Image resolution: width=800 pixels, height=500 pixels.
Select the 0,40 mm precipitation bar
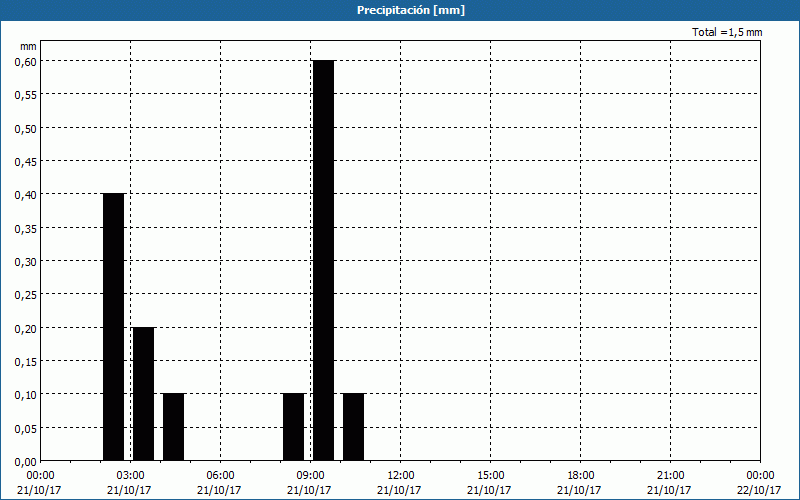pyautogui.click(x=113, y=327)
